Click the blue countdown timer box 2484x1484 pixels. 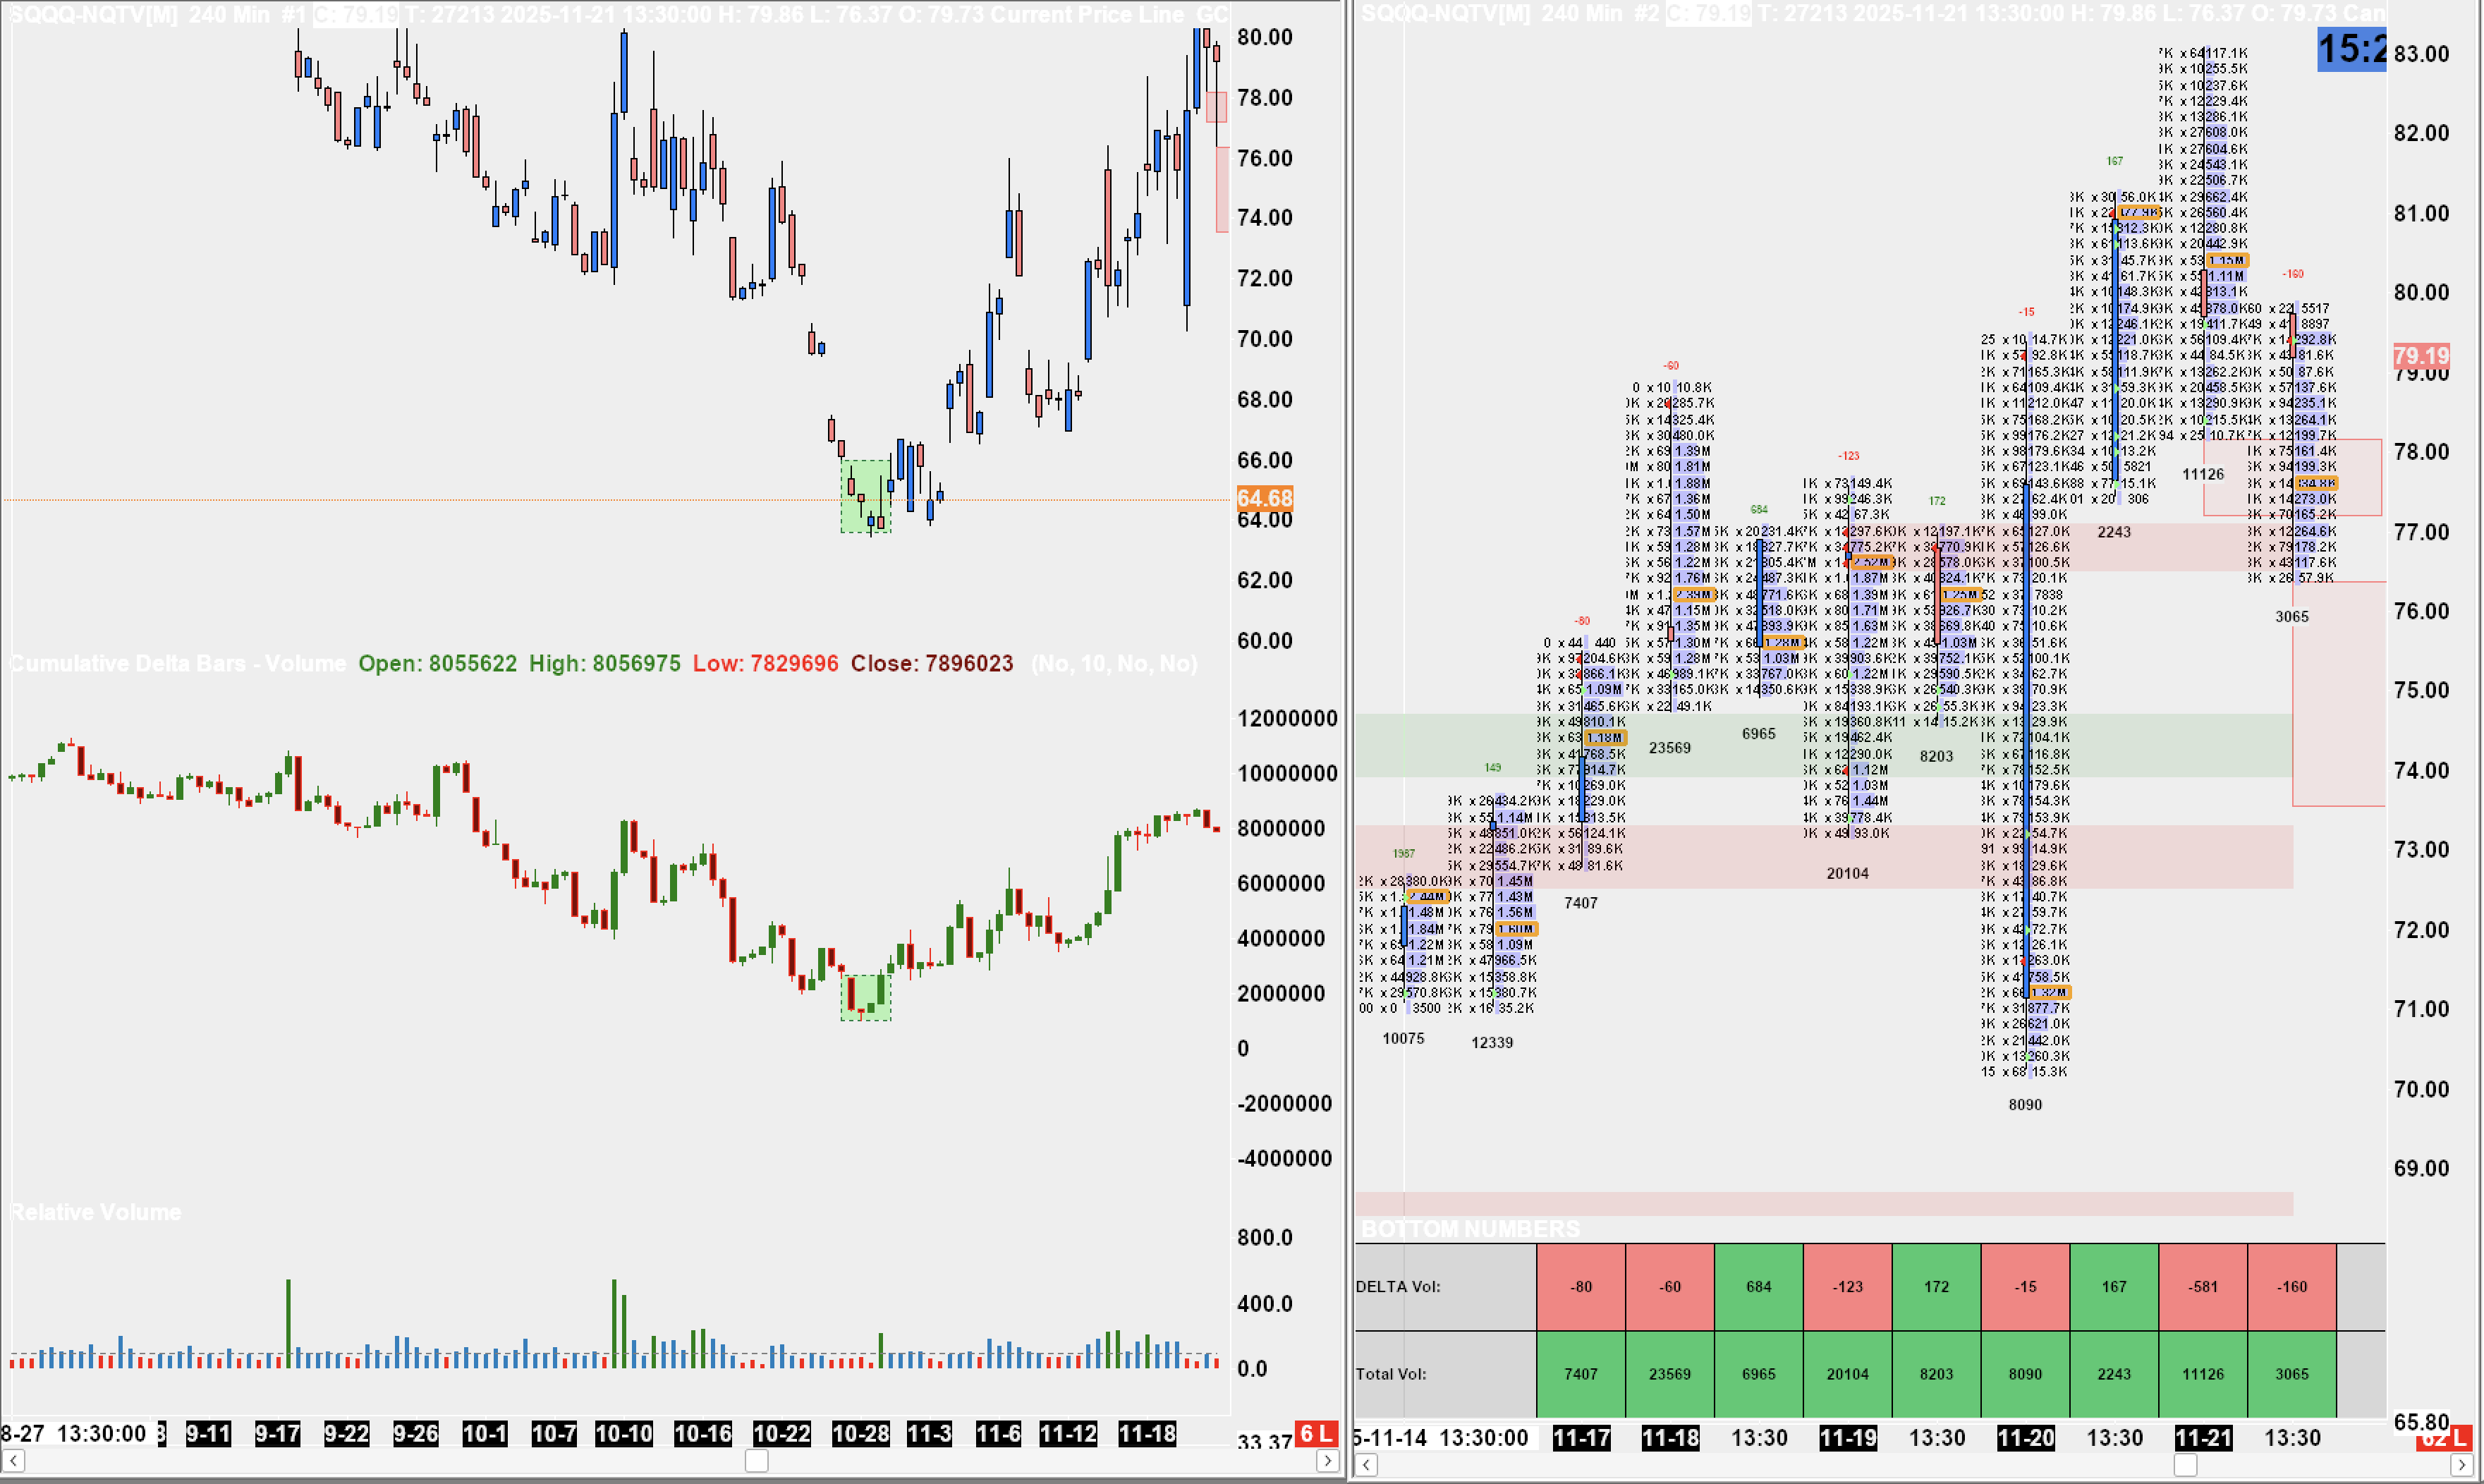[2351, 49]
